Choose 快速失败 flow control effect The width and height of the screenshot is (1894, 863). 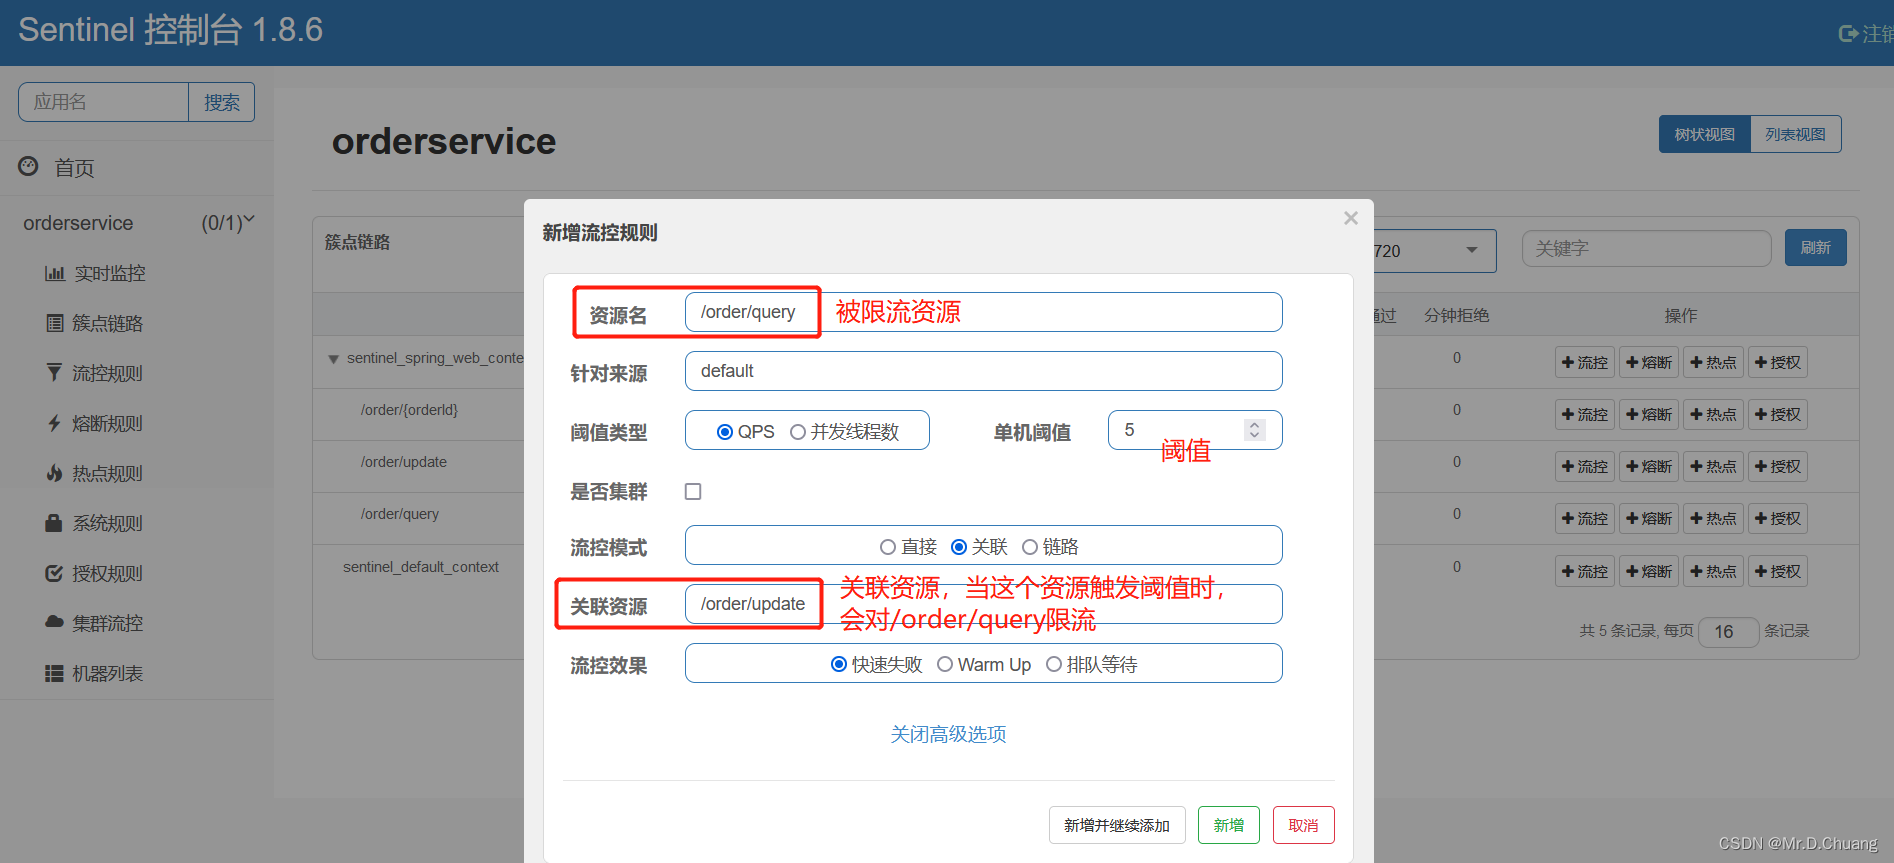[x=839, y=665]
